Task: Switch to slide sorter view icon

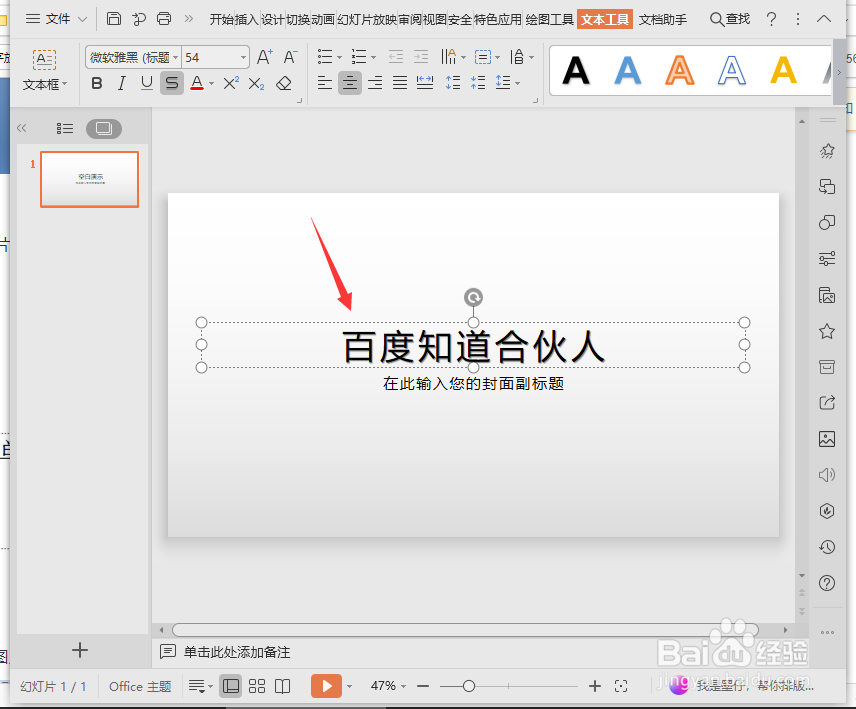Action: [257, 686]
